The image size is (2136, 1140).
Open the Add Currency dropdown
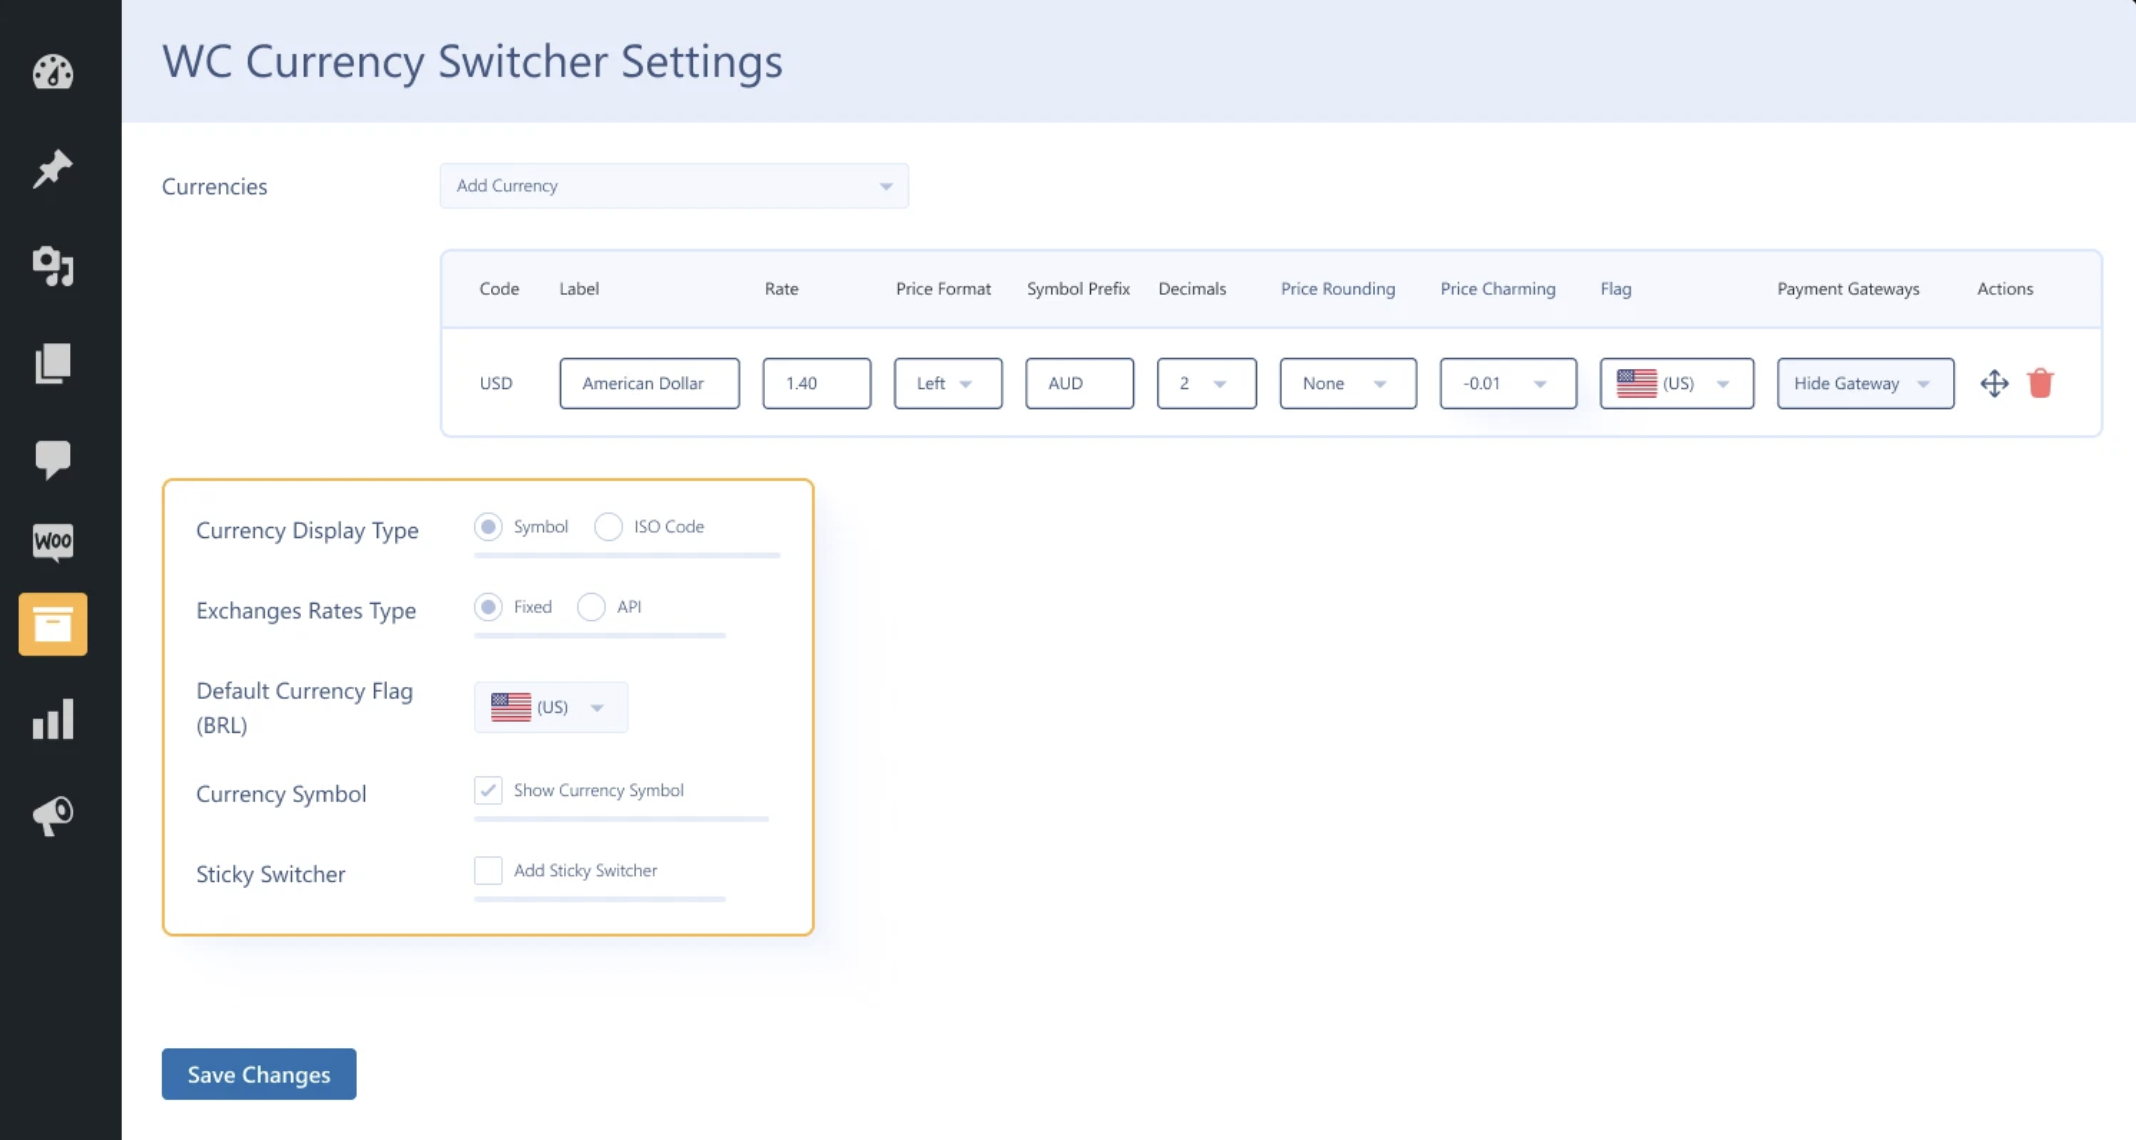pos(674,186)
